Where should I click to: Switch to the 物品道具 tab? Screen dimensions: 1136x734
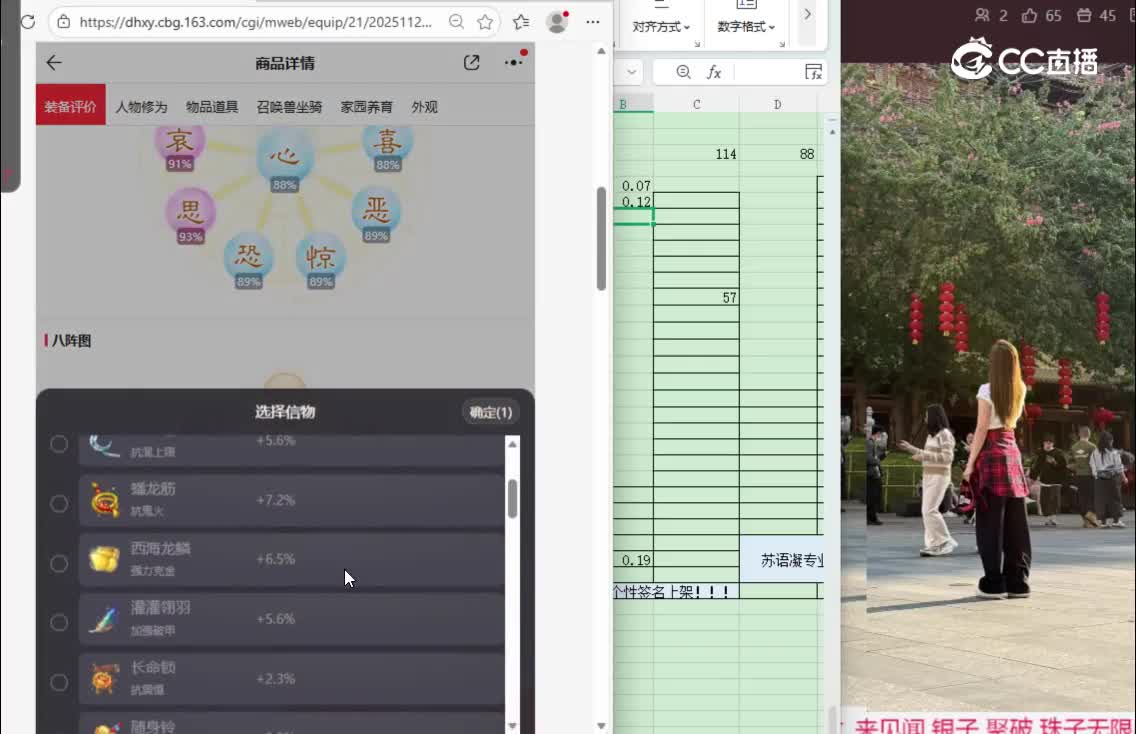212,107
